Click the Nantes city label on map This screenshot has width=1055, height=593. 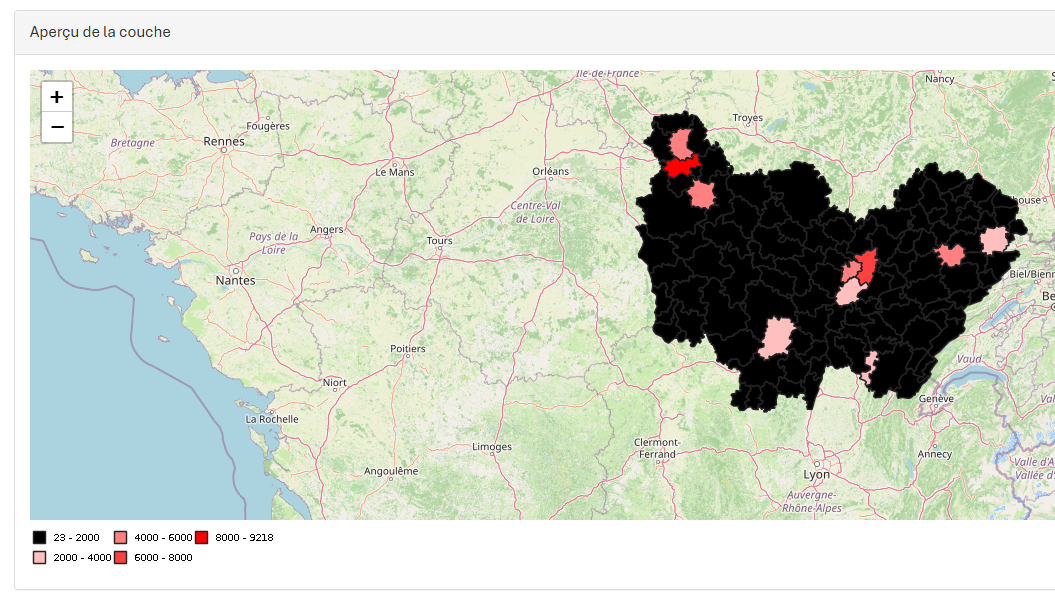[x=235, y=281]
